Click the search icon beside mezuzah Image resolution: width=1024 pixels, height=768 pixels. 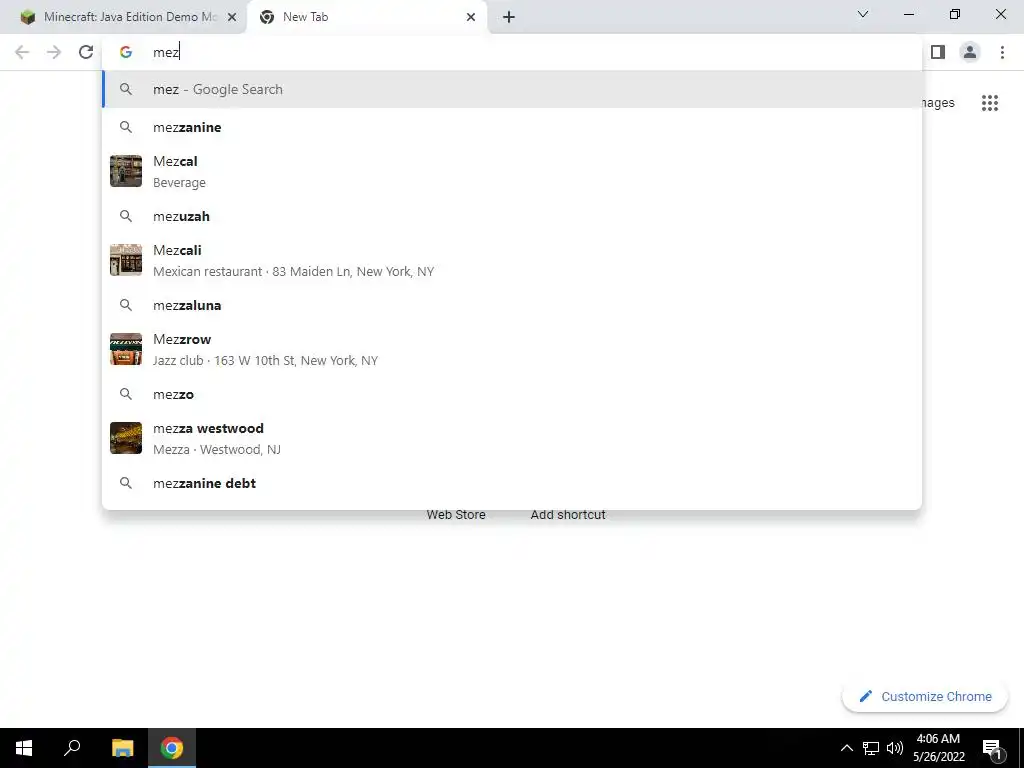point(126,216)
